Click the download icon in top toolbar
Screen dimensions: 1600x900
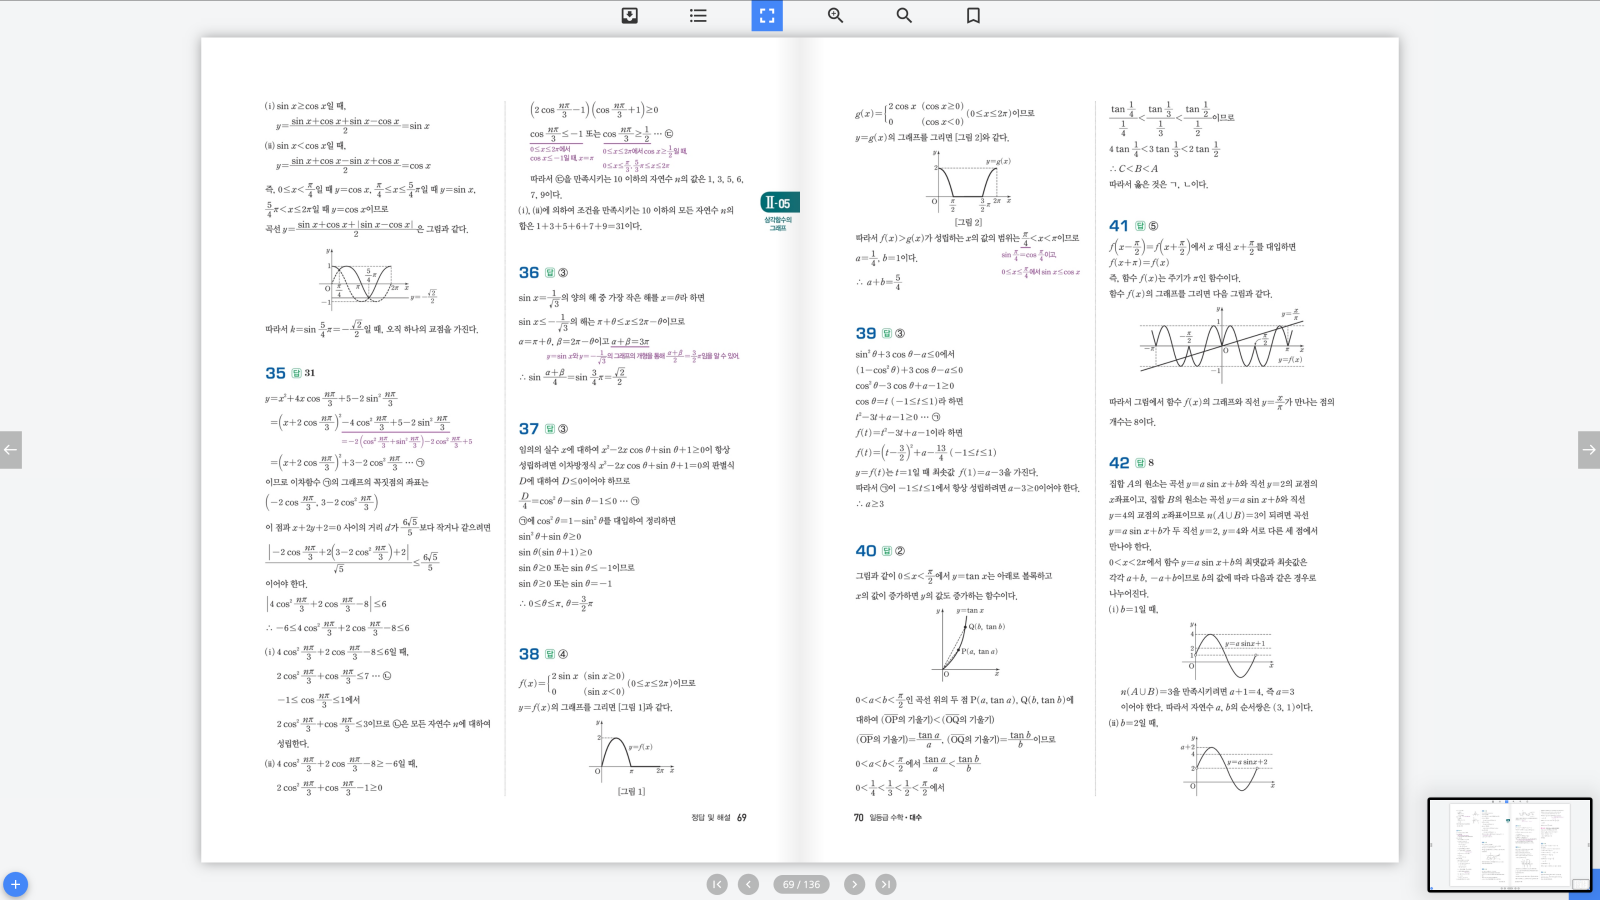pos(630,16)
